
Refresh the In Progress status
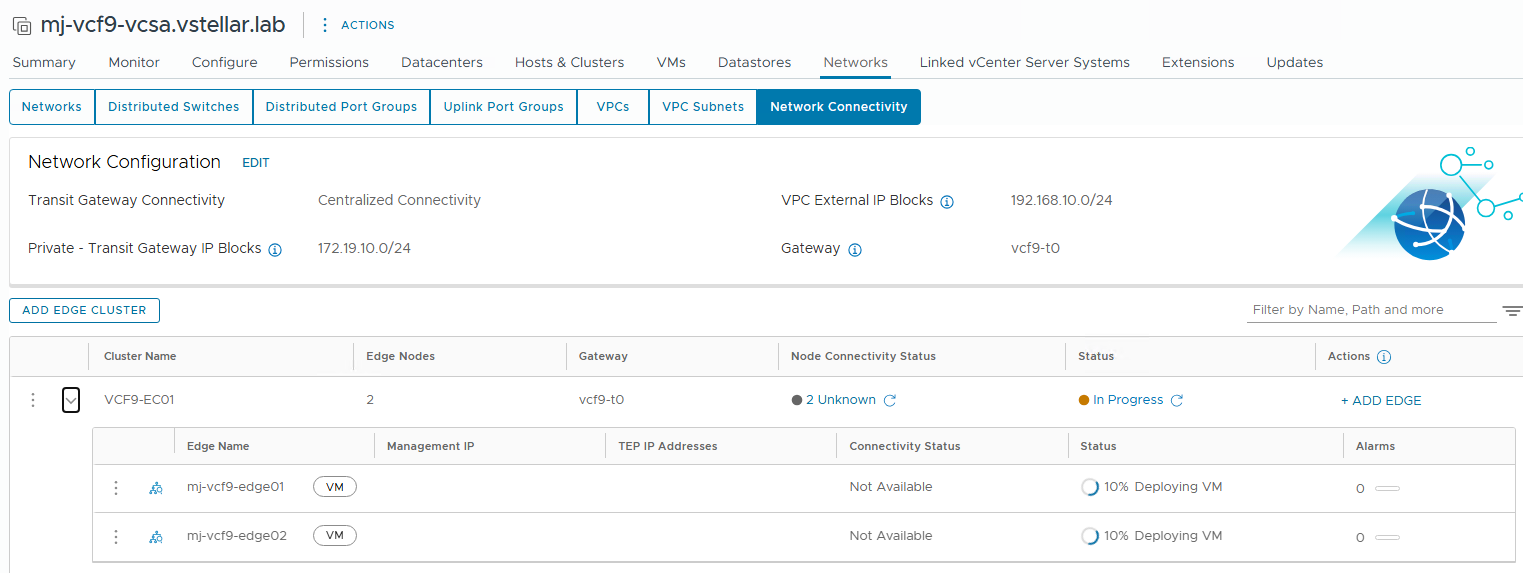pyautogui.click(x=1177, y=401)
